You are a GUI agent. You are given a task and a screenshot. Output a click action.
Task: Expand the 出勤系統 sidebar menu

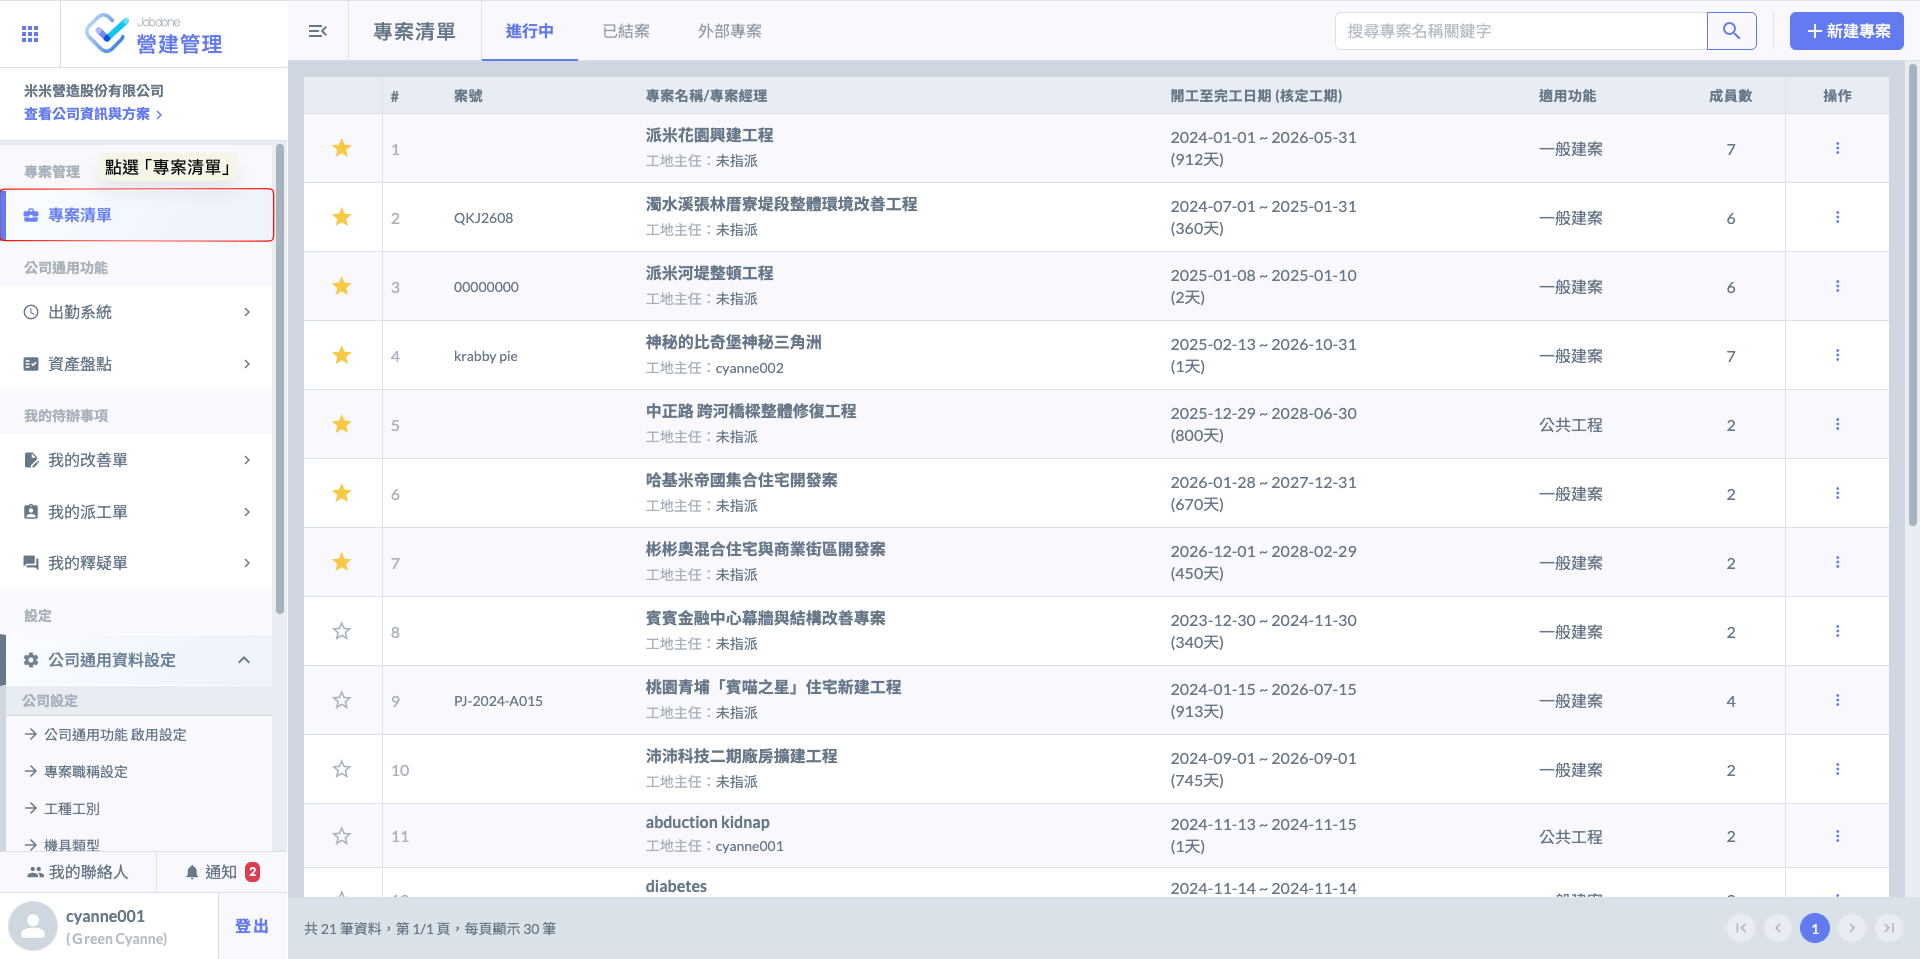(137, 312)
